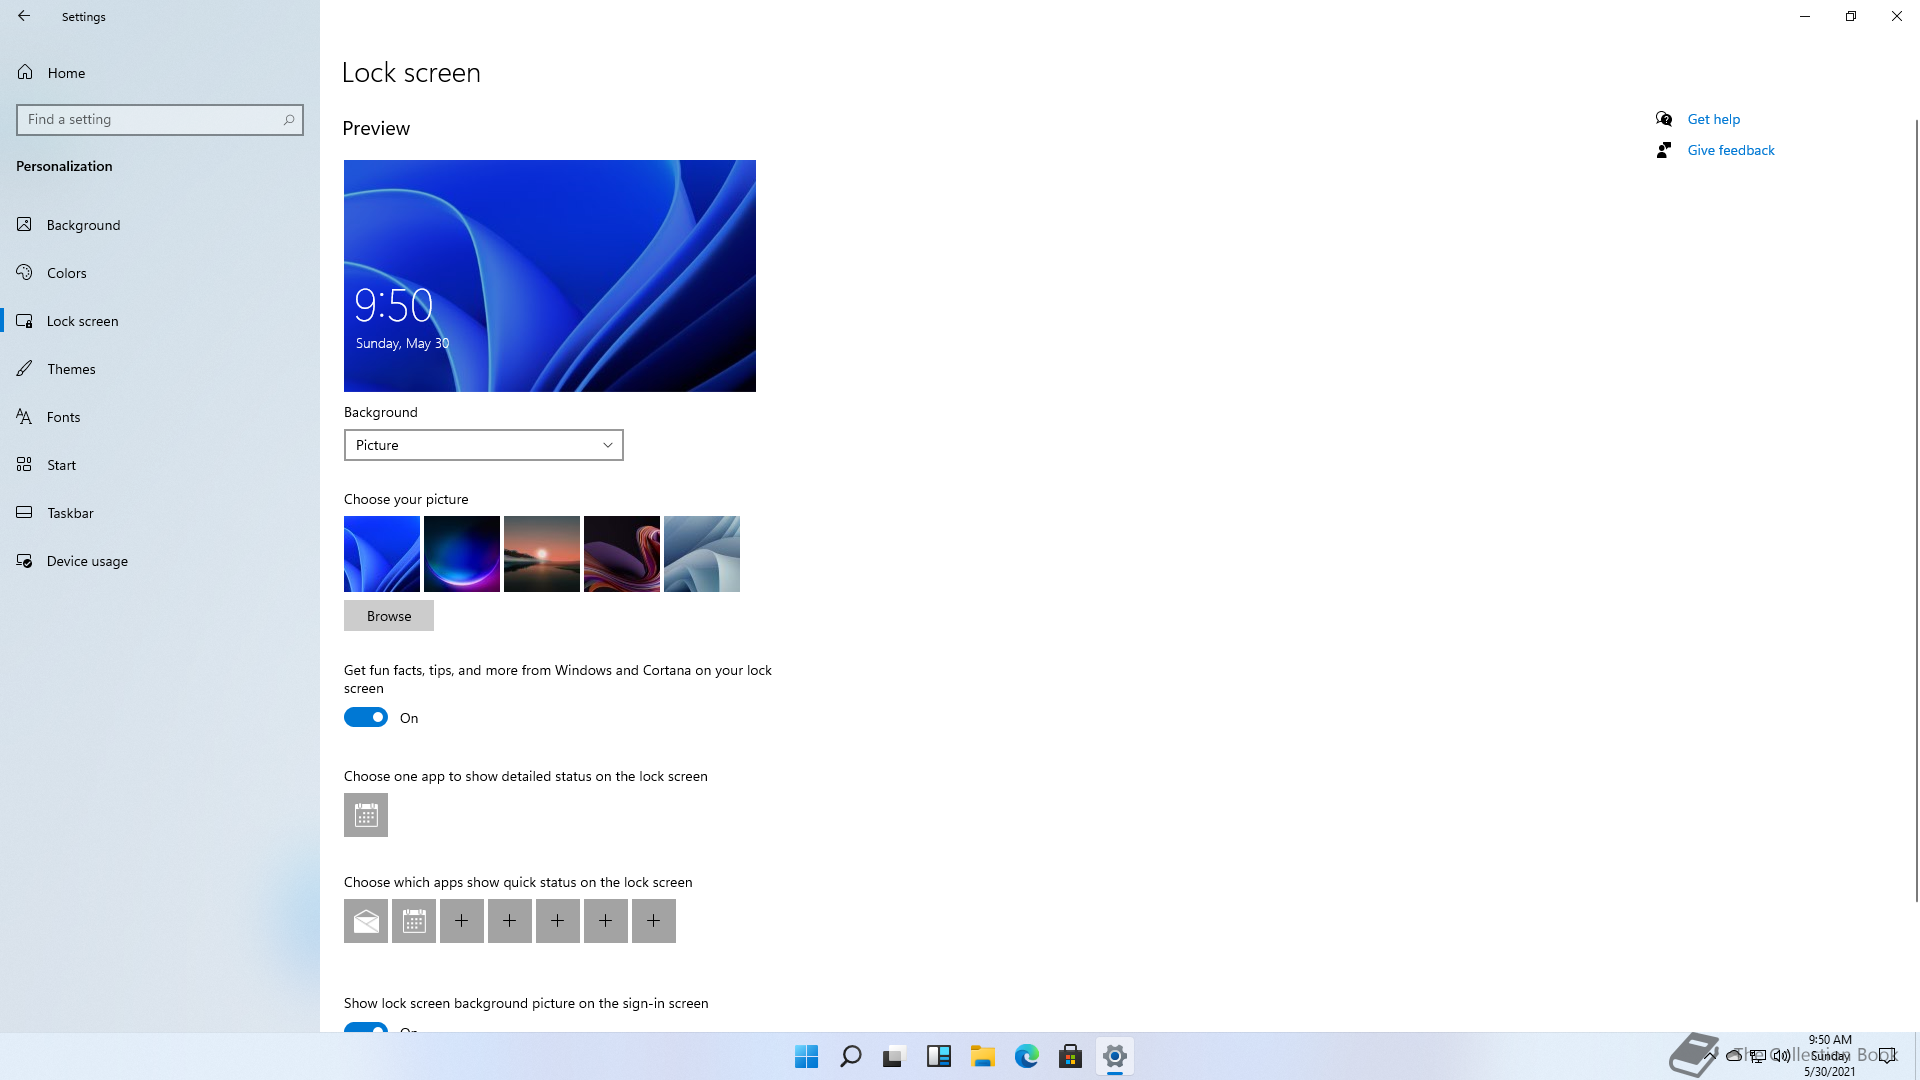
Task: Click the Mail quick status app icon
Action: click(x=366, y=921)
